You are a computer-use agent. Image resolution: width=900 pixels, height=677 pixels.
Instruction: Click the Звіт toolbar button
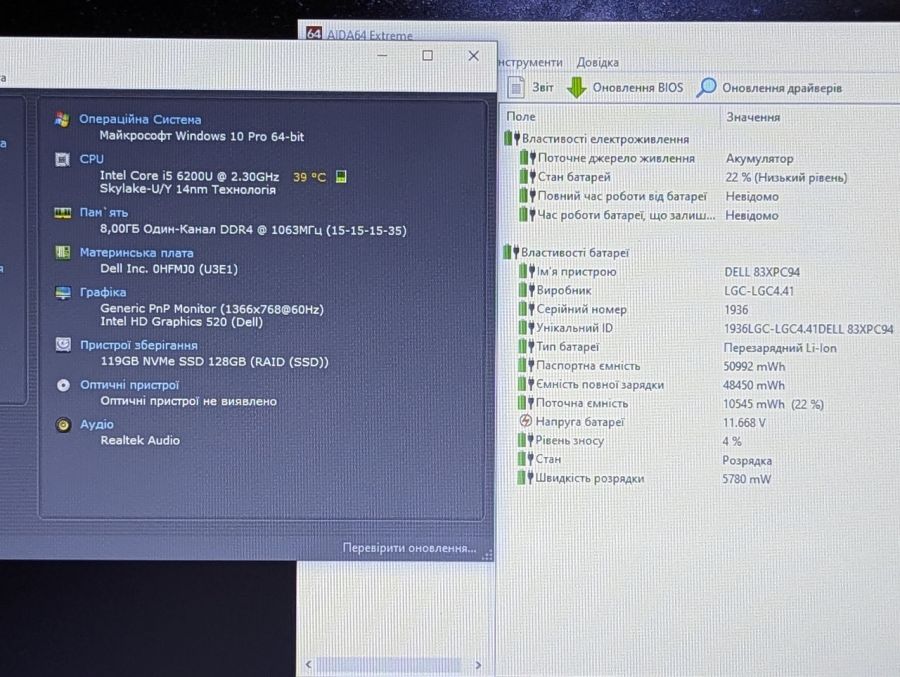pyautogui.click(x=531, y=87)
